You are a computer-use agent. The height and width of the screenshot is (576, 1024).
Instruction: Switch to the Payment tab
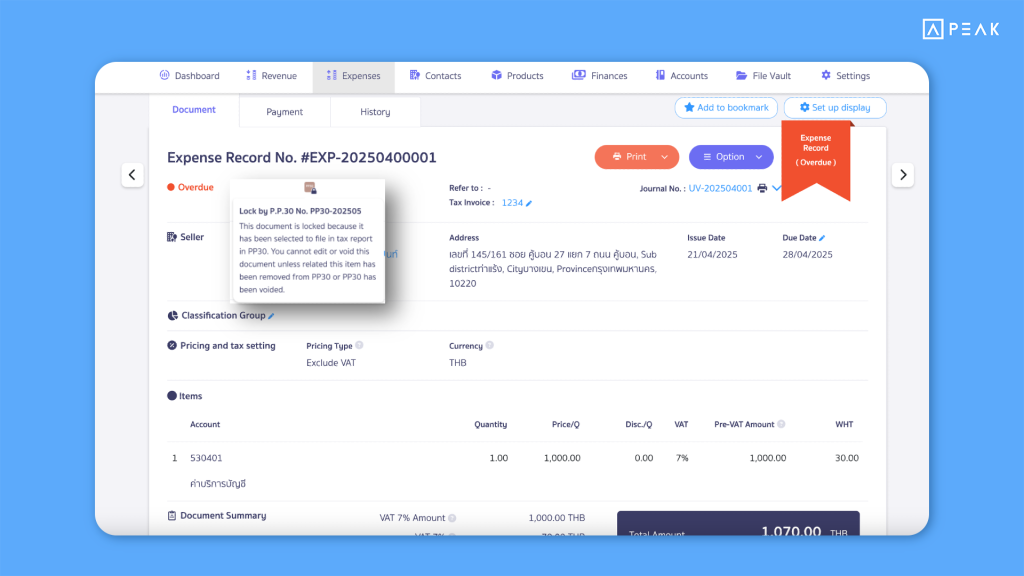284,112
